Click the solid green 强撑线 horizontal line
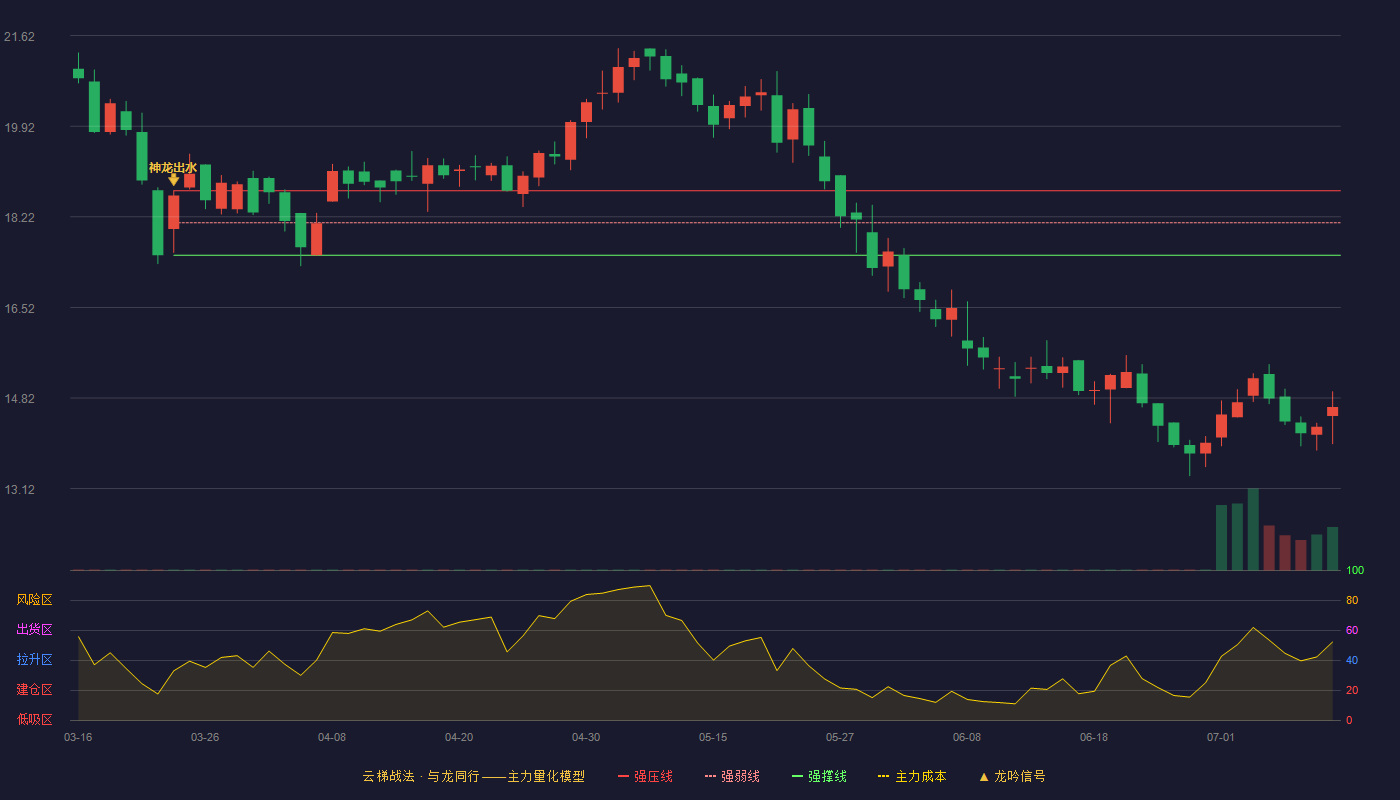Image resolution: width=1400 pixels, height=800 pixels. pyautogui.click(x=757, y=255)
